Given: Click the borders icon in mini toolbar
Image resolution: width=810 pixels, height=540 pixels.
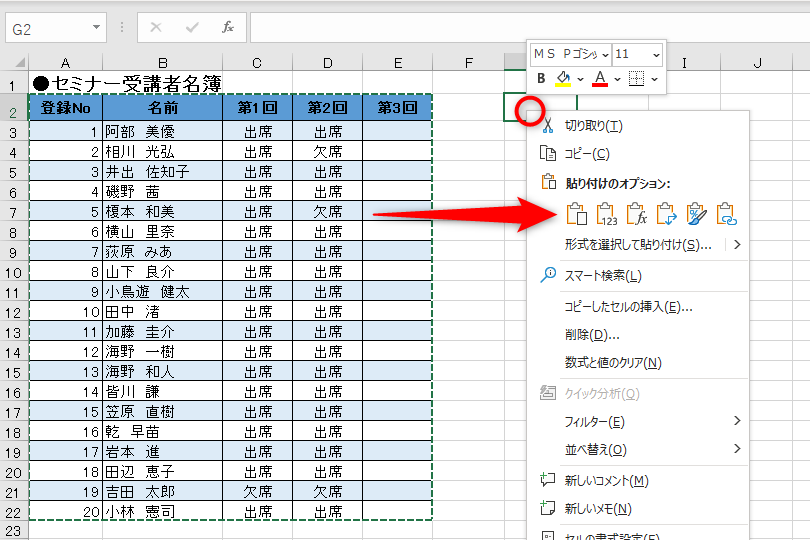Looking at the screenshot, I should point(637,78).
